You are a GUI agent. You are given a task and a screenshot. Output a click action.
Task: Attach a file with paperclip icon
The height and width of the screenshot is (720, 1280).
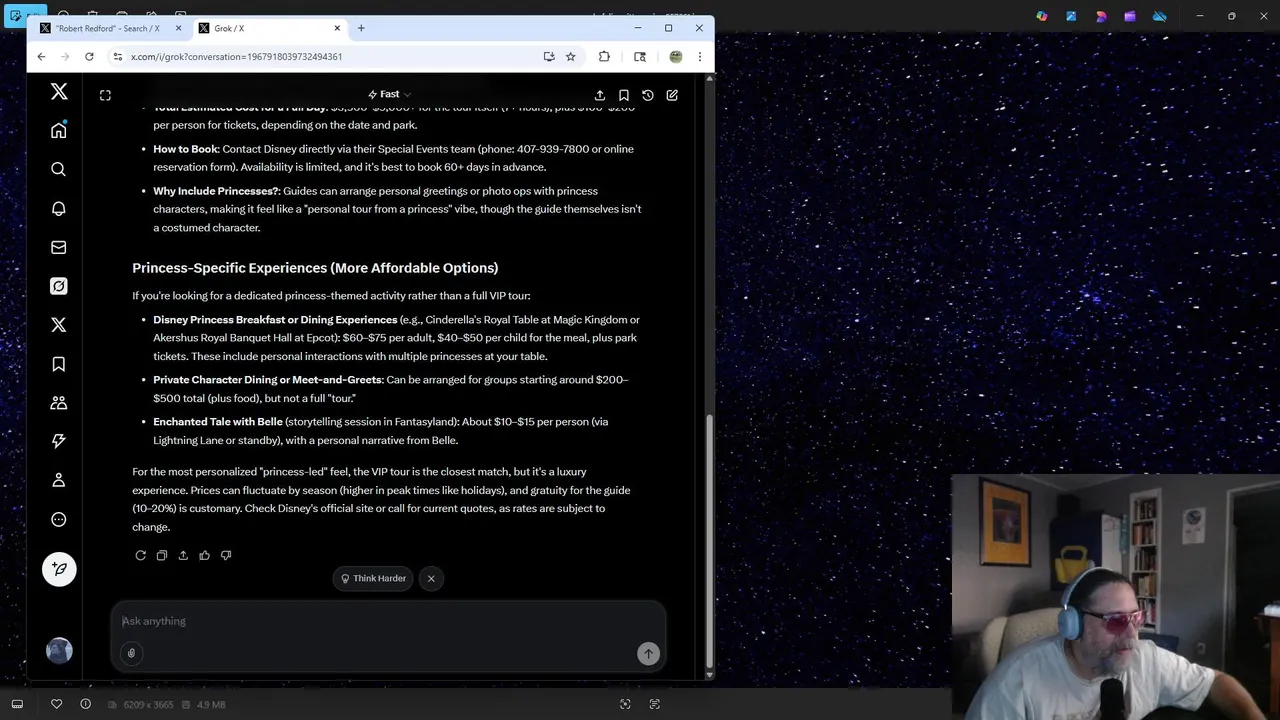tap(131, 653)
